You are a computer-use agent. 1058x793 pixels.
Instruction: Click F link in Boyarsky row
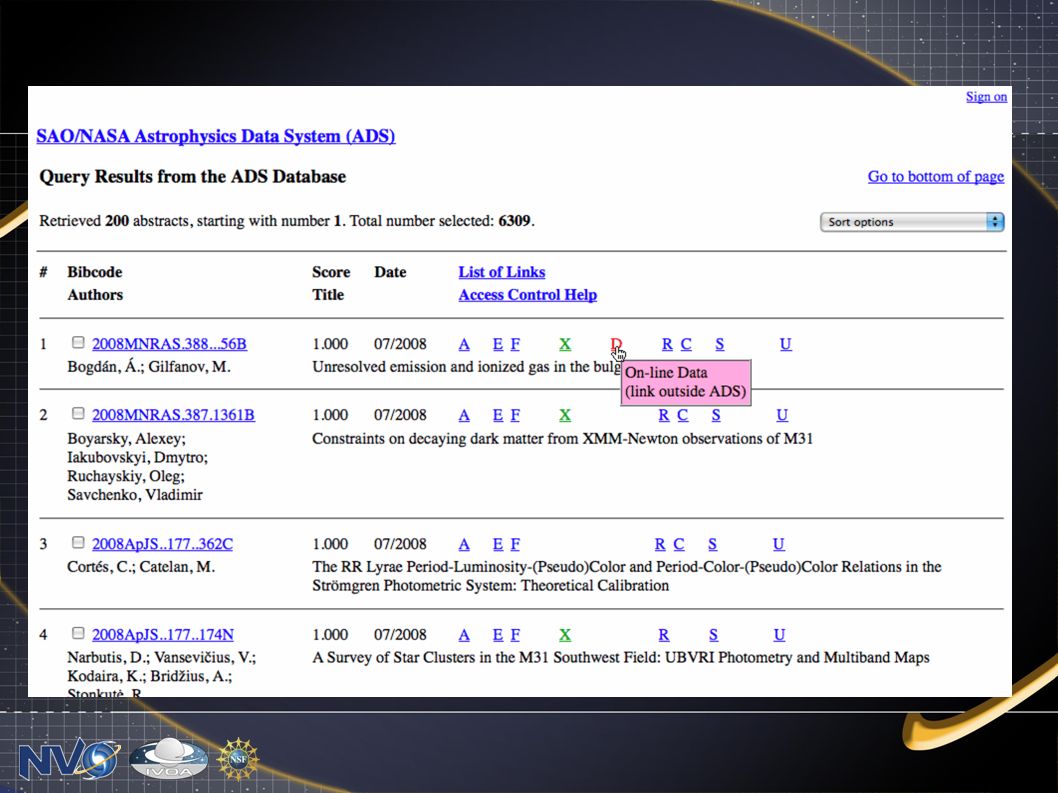coord(515,415)
